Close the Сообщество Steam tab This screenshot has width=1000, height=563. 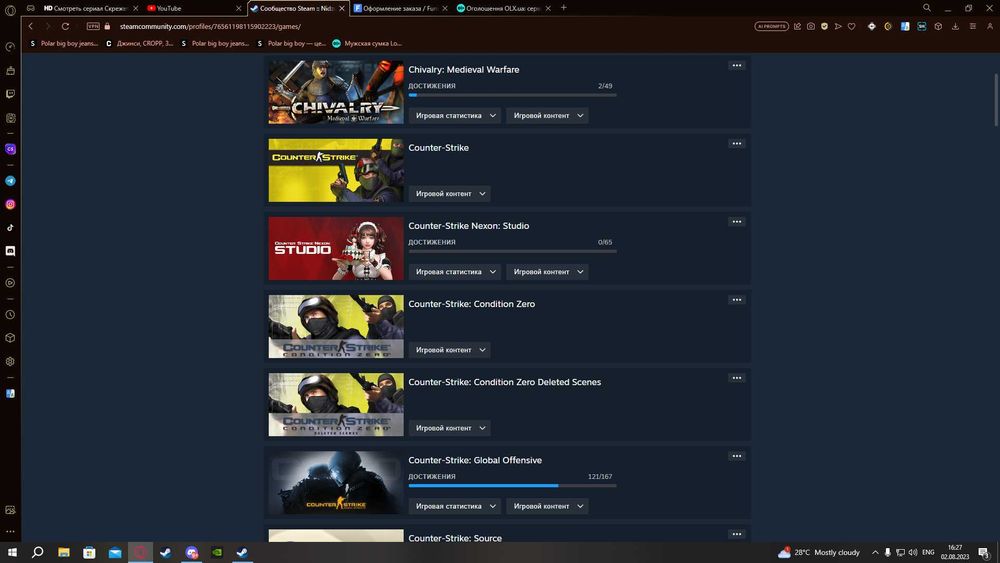click(x=342, y=8)
